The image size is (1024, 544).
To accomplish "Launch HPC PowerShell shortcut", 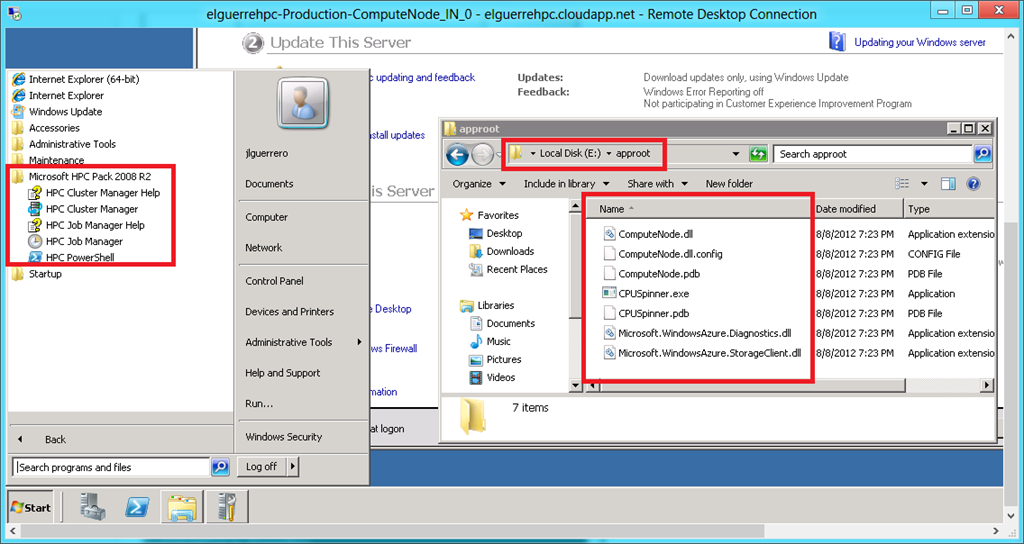I will coord(80,257).
